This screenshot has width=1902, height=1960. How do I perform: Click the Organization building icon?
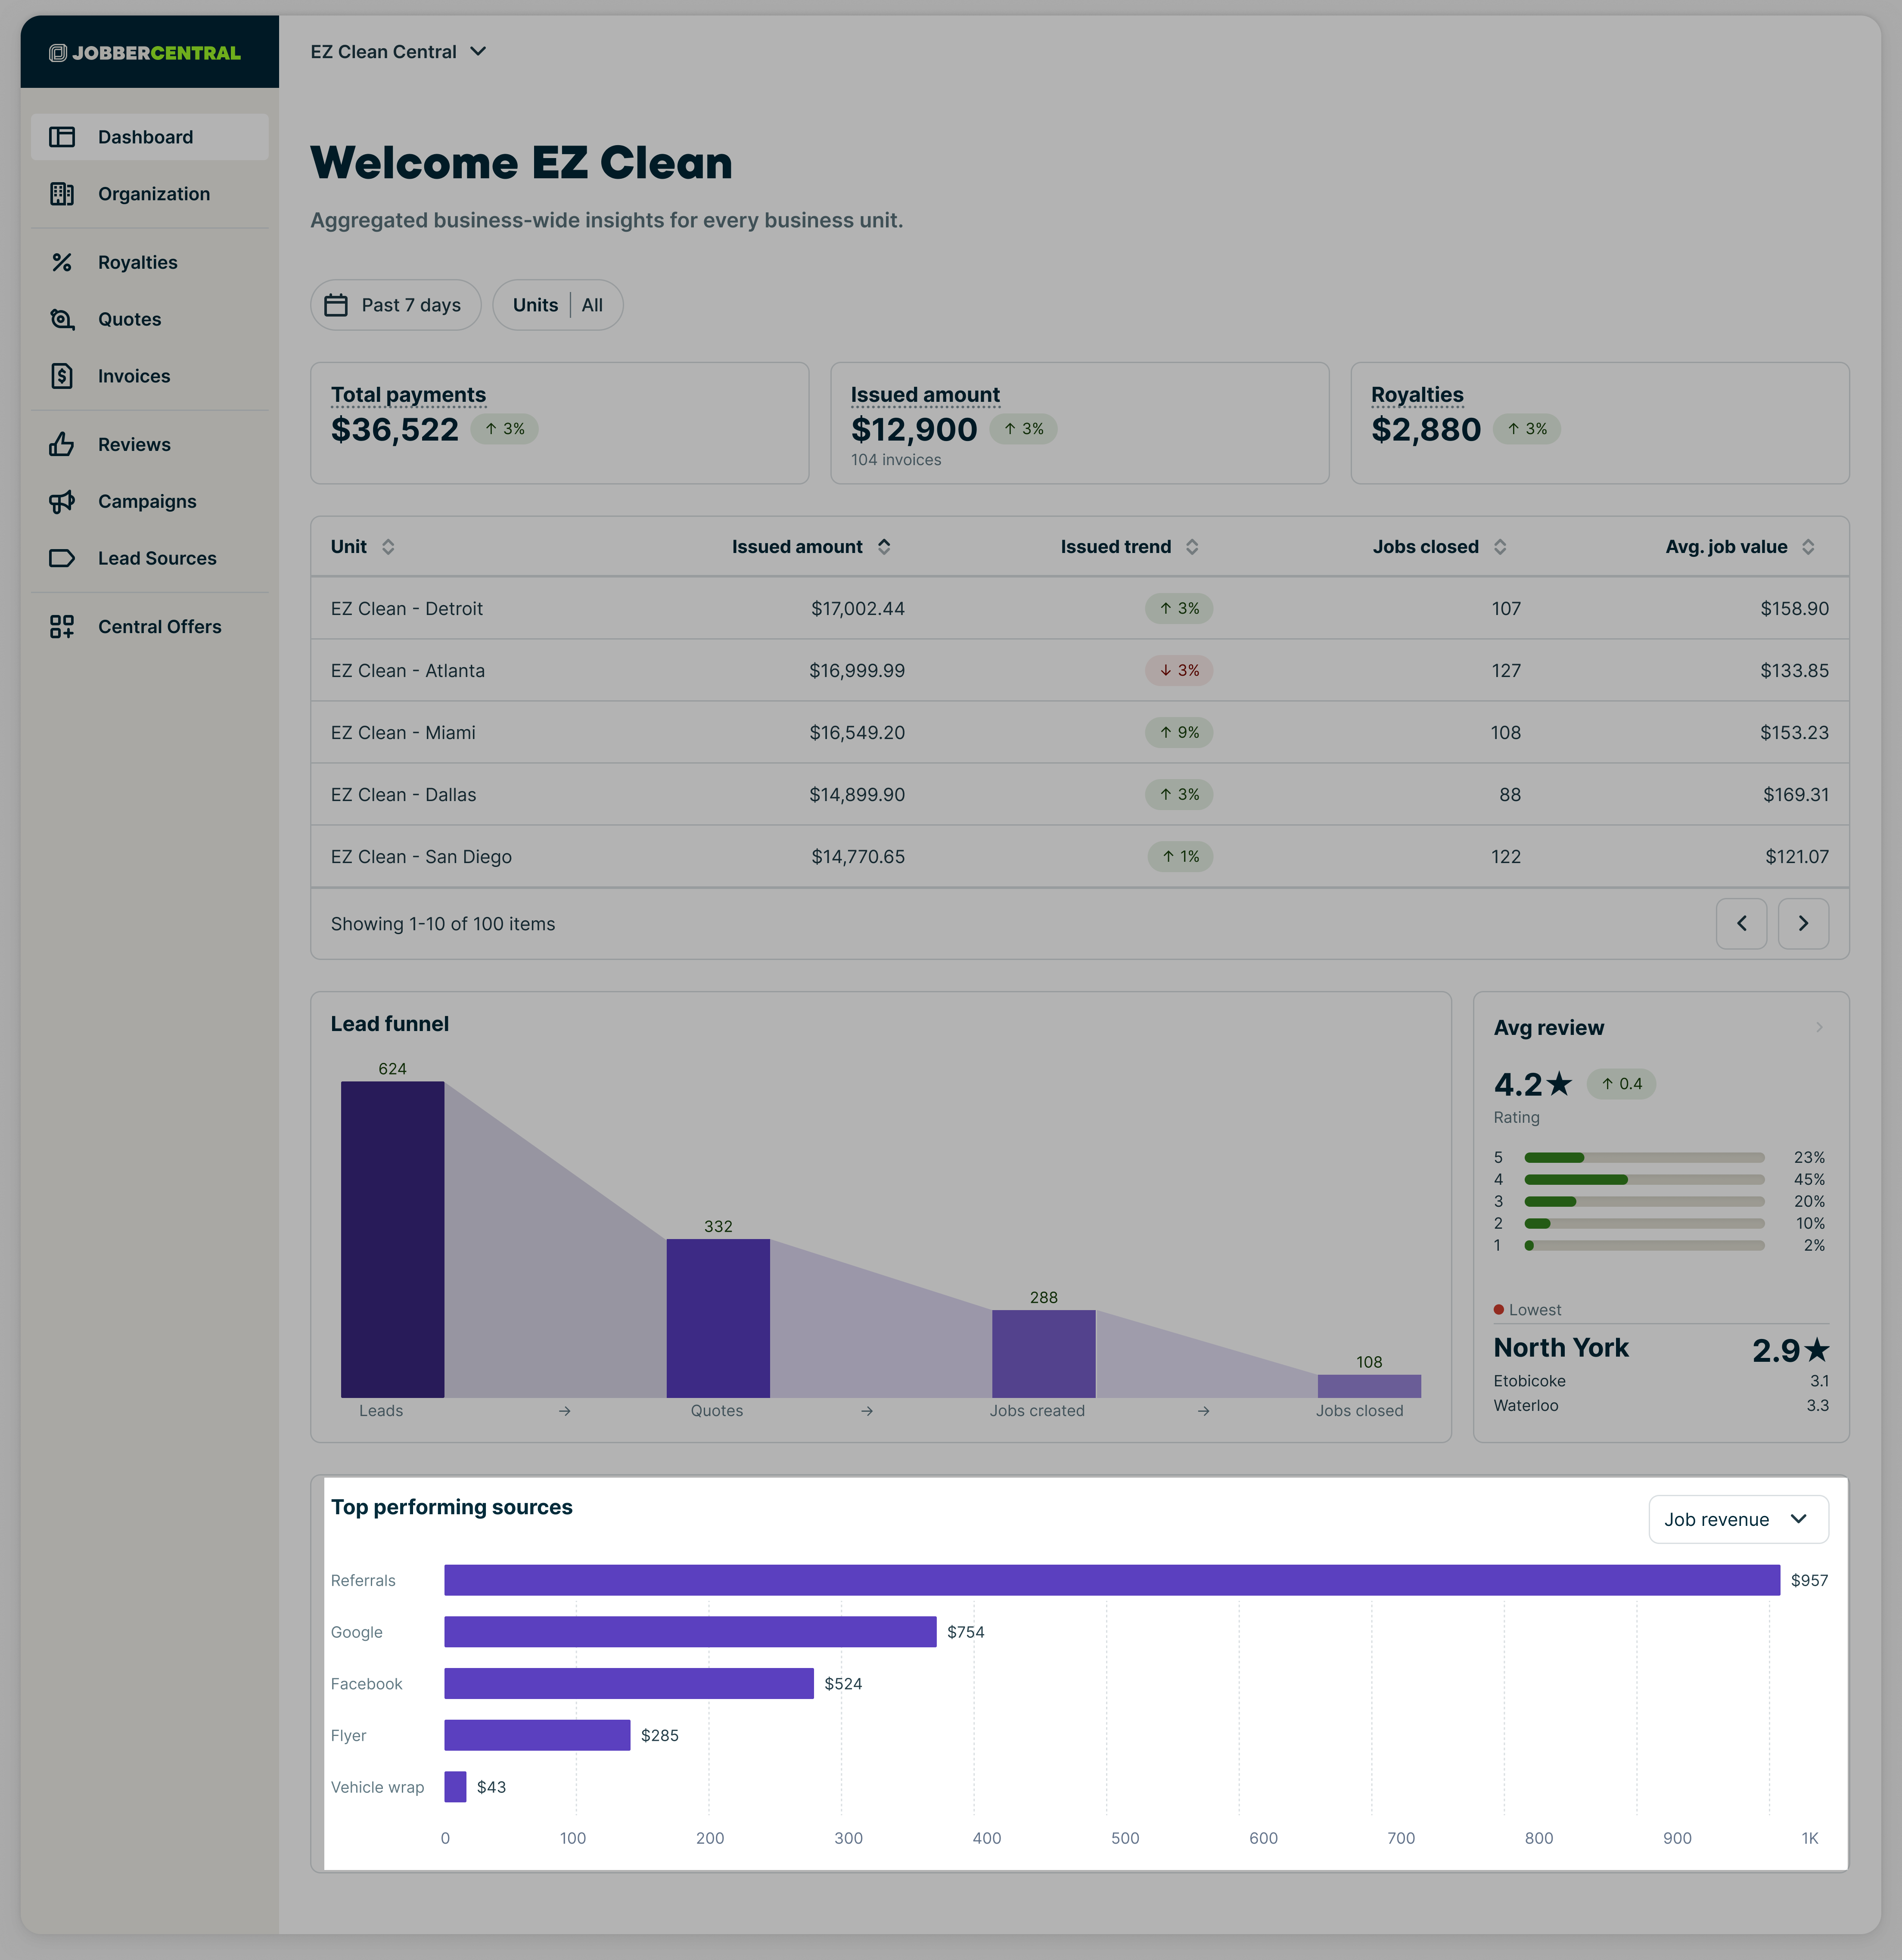(x=62, y=194)
